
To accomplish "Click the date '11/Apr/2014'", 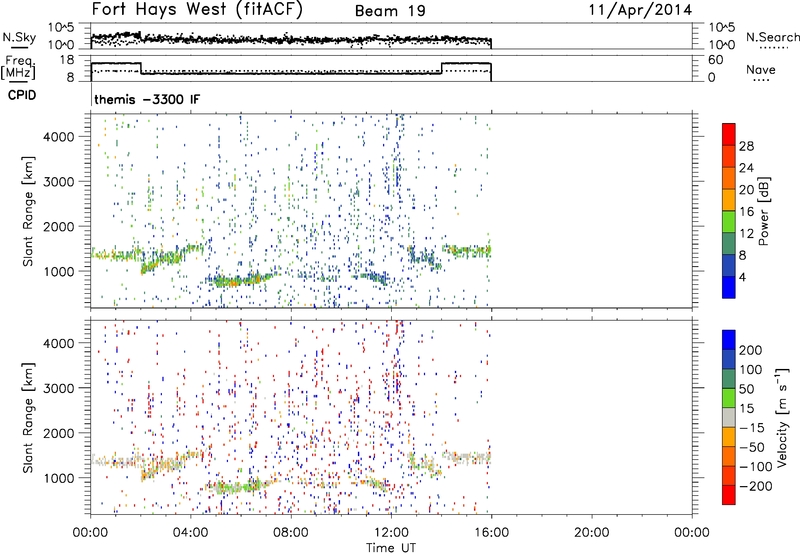I will pyautogui.click(x=640, y=10).
